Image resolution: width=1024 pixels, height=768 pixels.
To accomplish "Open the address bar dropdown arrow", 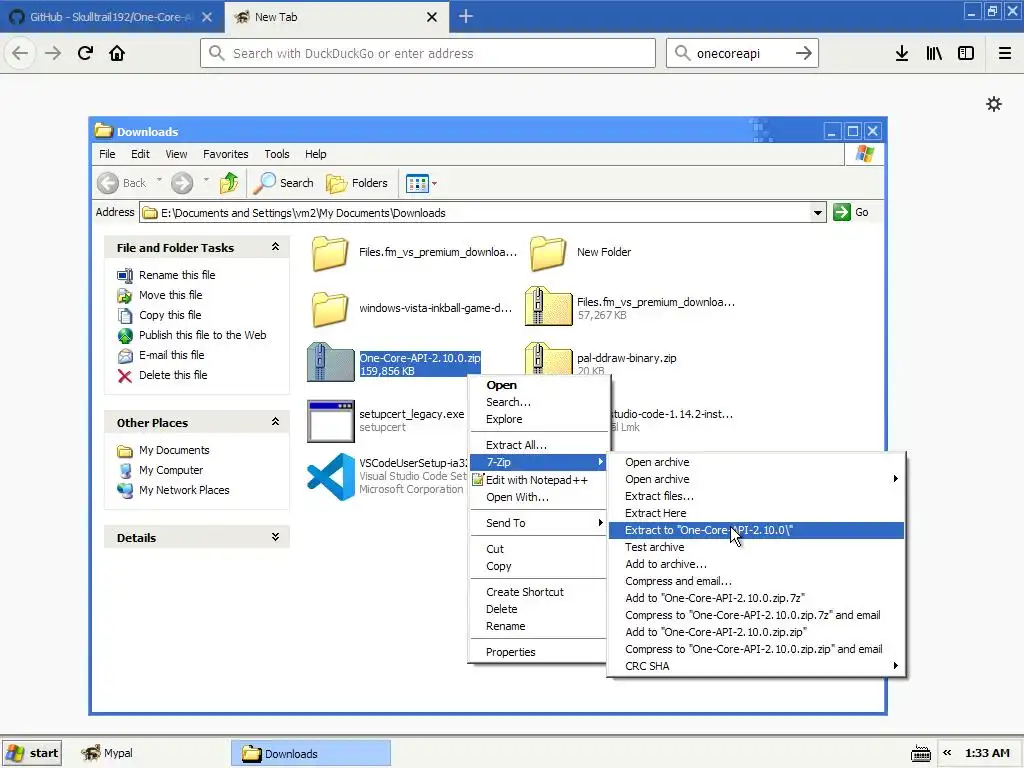I will 818,213.
